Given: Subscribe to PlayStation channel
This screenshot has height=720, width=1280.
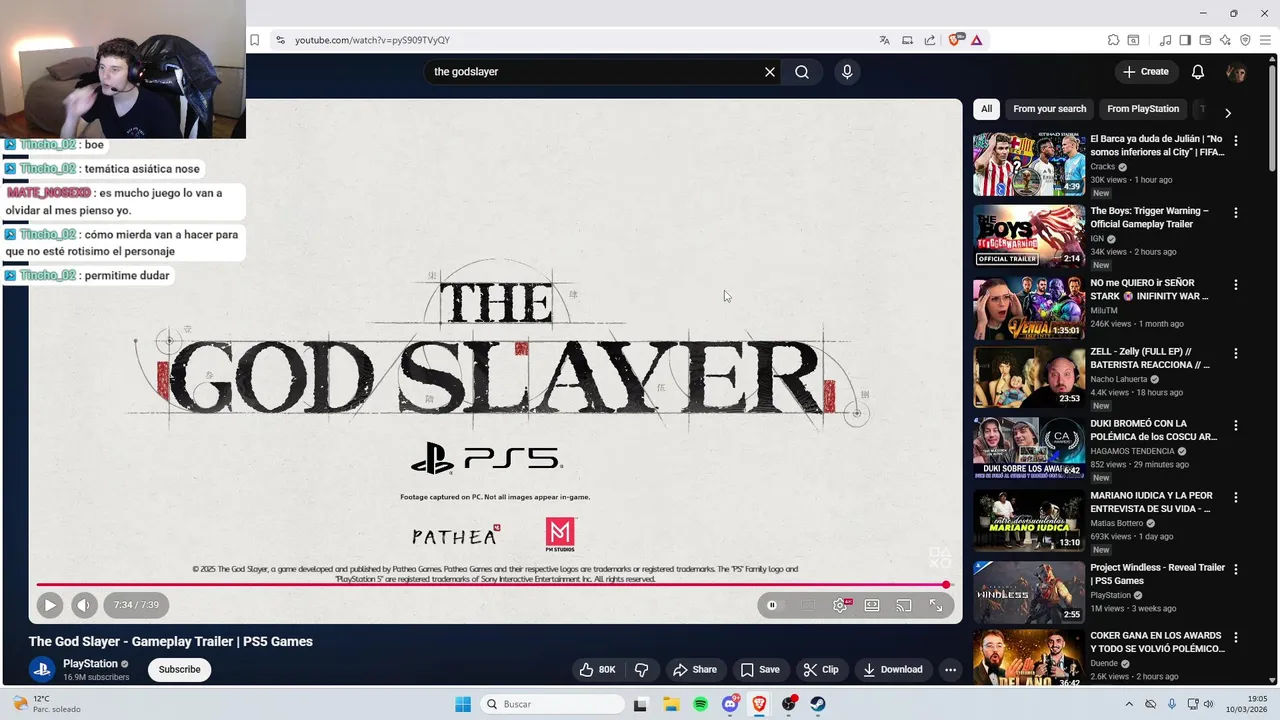Looking at the screenshot, I should tap(179, 670).
